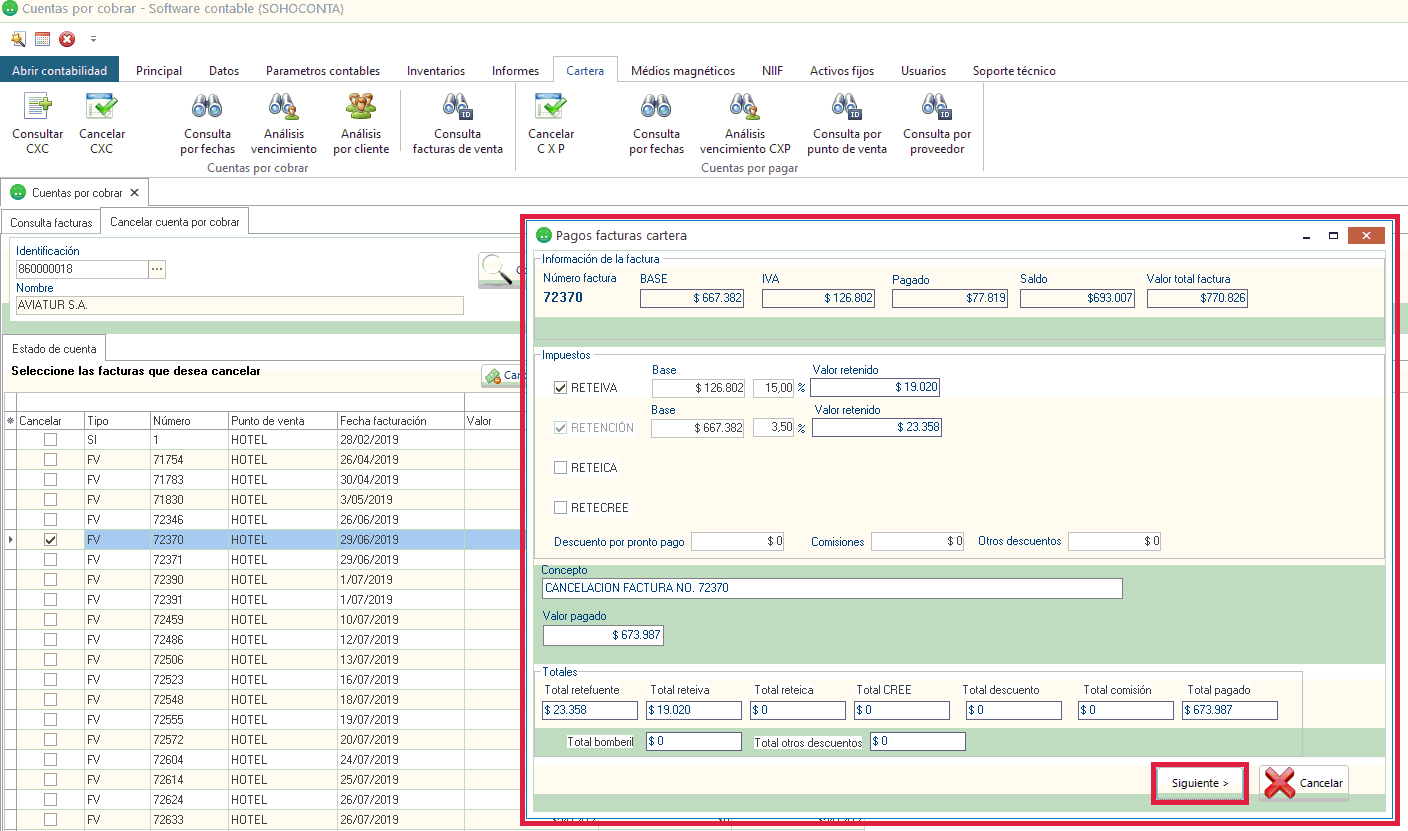The height and width of the screenshot is (831, 1408).
Task: Click the Concepto text field
Action: coord(831,588)
